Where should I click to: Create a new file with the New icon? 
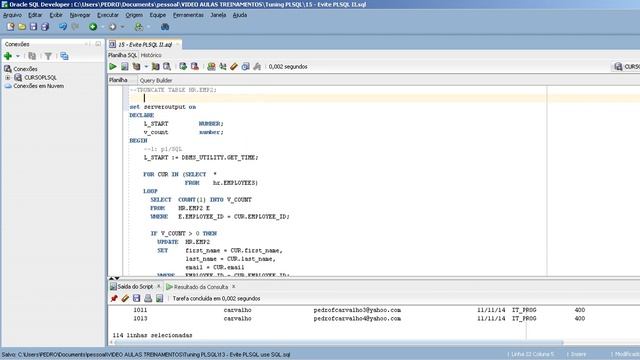pyautogui.click(x=10, y=27)
